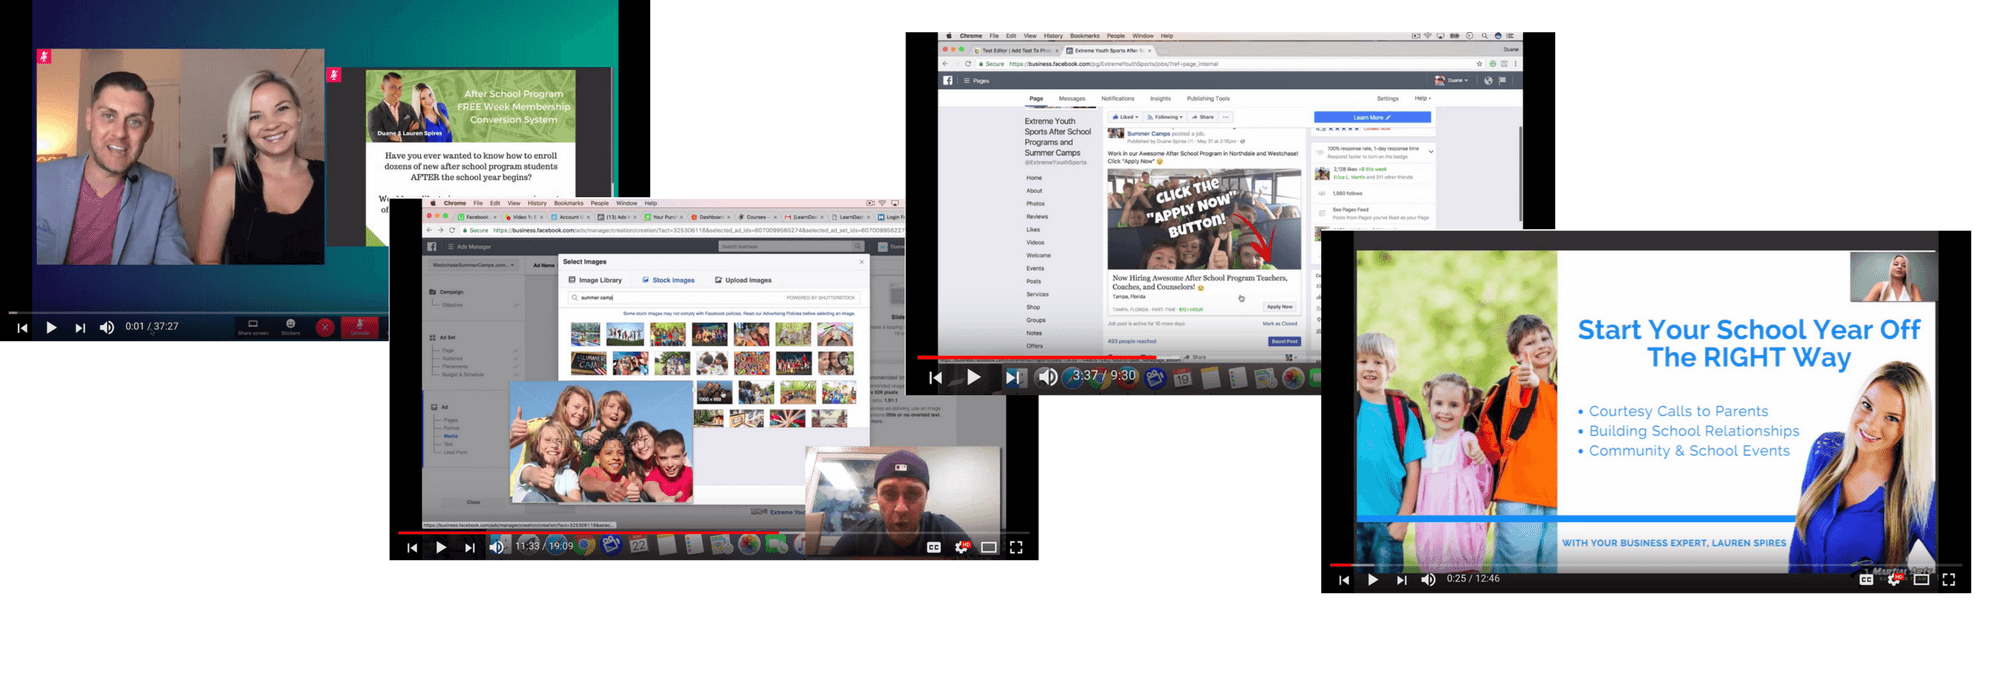Image resolution: width=2000 pixels, height=700 pixels.
Task: Mute volume on the 0:25 / 12:46 video
Action: (1428, 580)
